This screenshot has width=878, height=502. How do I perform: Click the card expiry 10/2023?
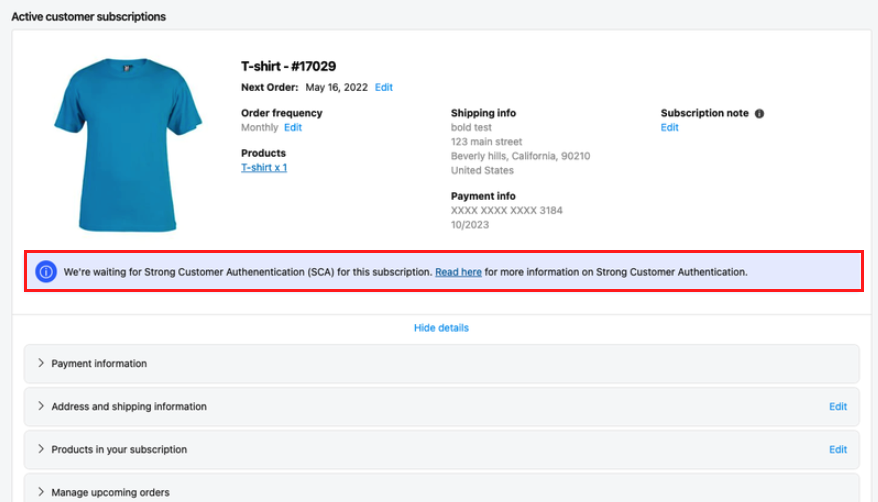tap(470, 225)
